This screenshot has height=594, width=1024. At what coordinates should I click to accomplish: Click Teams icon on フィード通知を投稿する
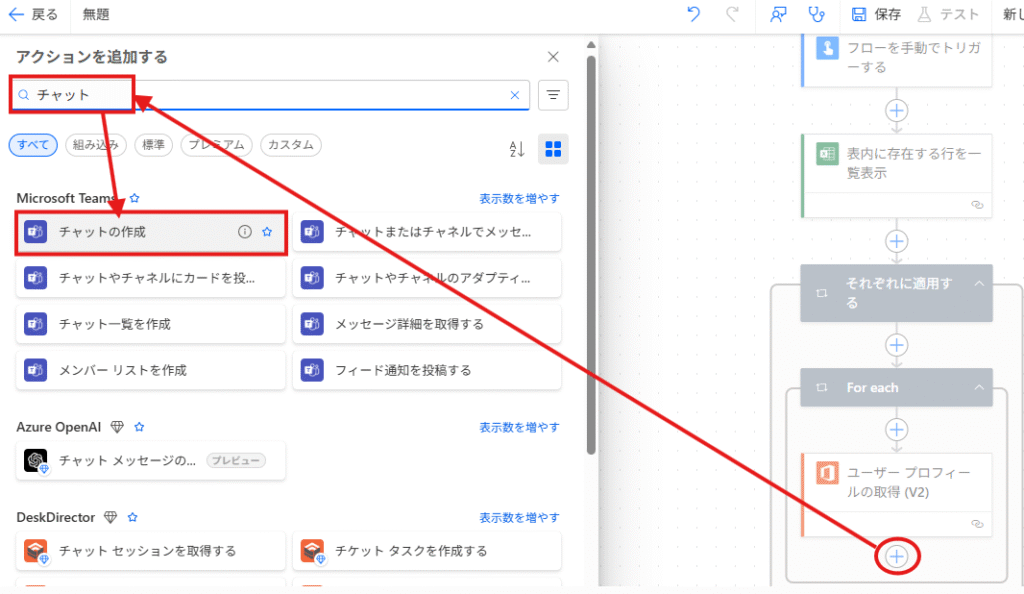(x=312, y=370)
